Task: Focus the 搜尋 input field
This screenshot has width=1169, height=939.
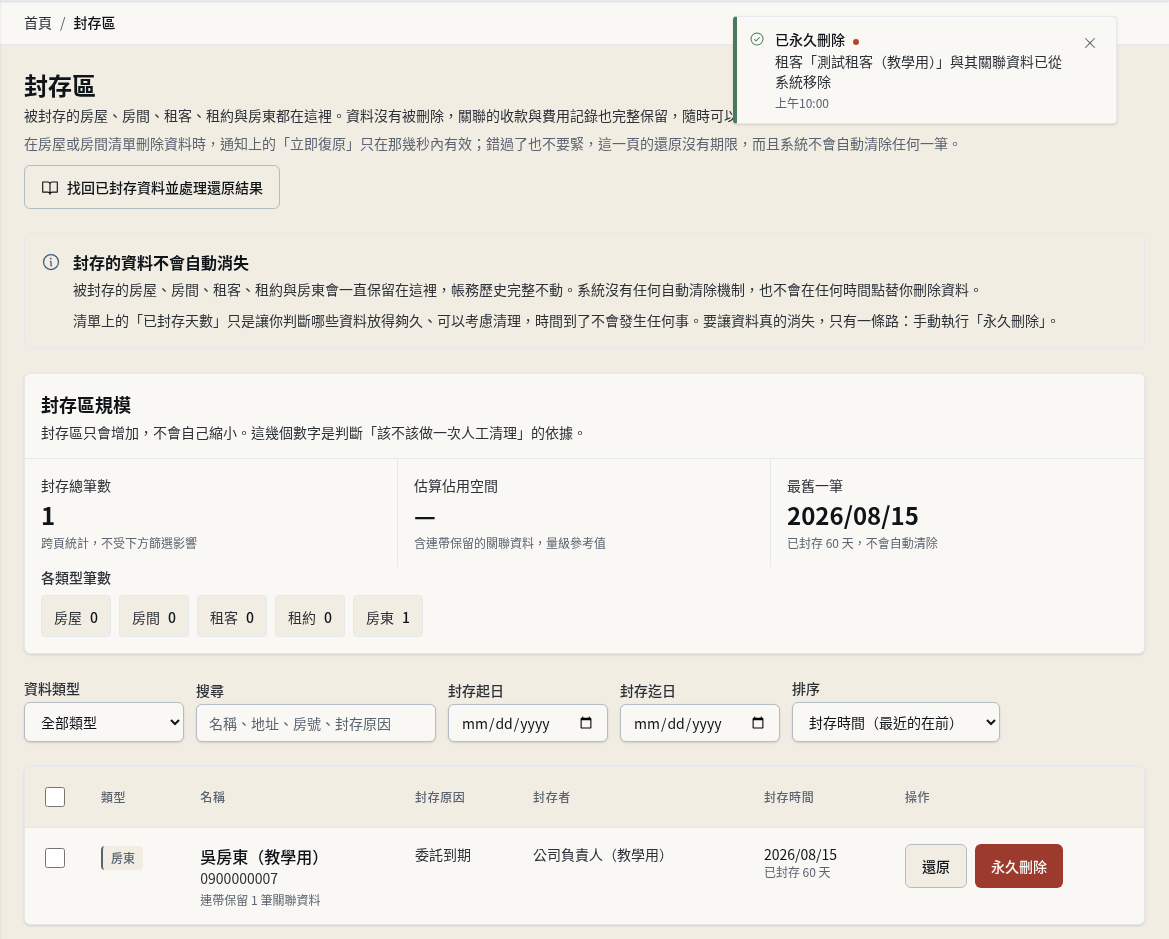Action: tap(315, 723)
